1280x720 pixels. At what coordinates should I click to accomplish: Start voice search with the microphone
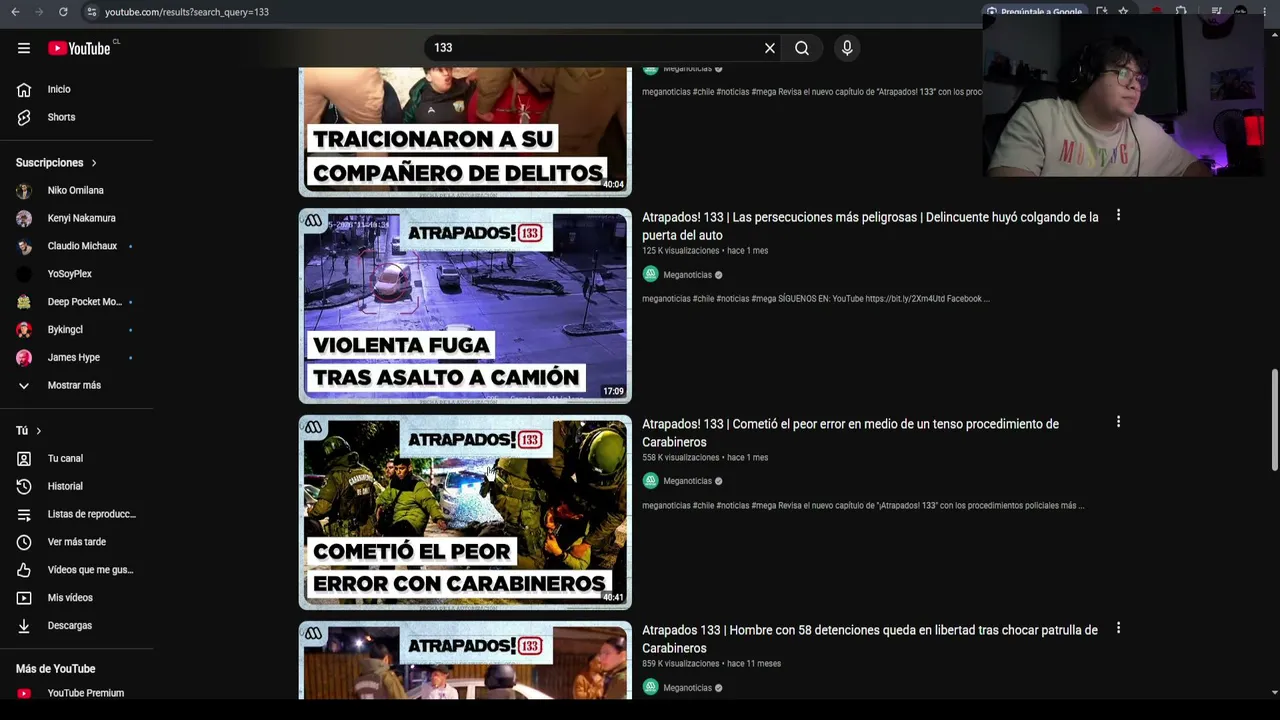tap(847, 48)
